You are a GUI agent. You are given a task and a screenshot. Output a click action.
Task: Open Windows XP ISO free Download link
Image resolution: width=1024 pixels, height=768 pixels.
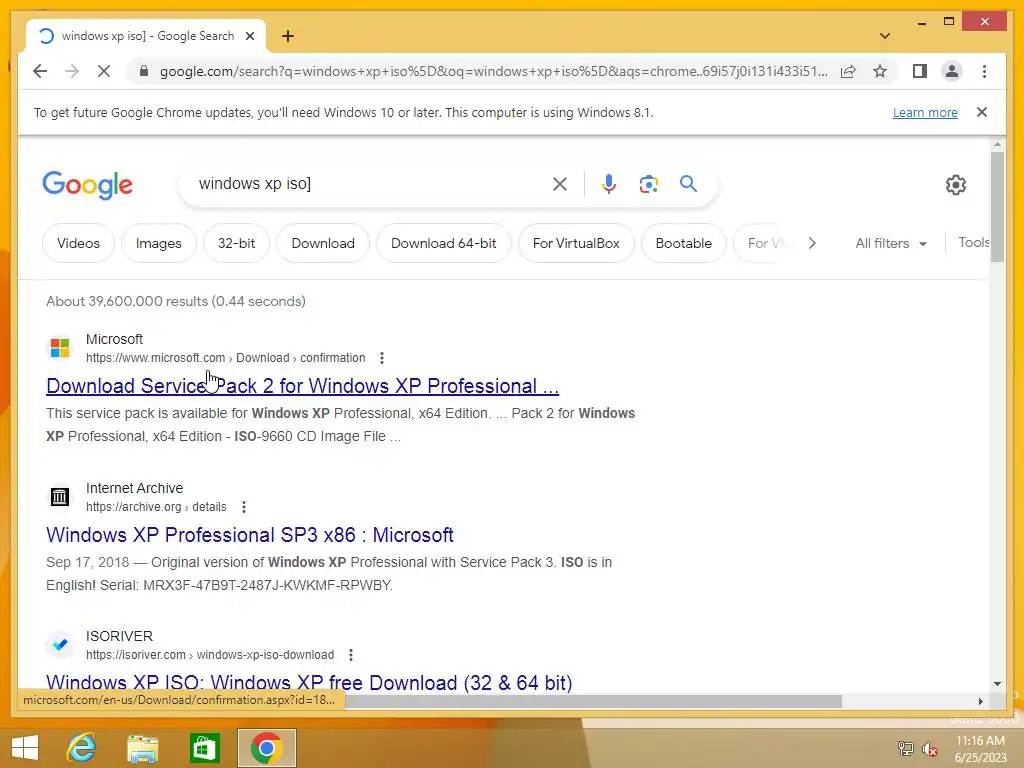309,682
